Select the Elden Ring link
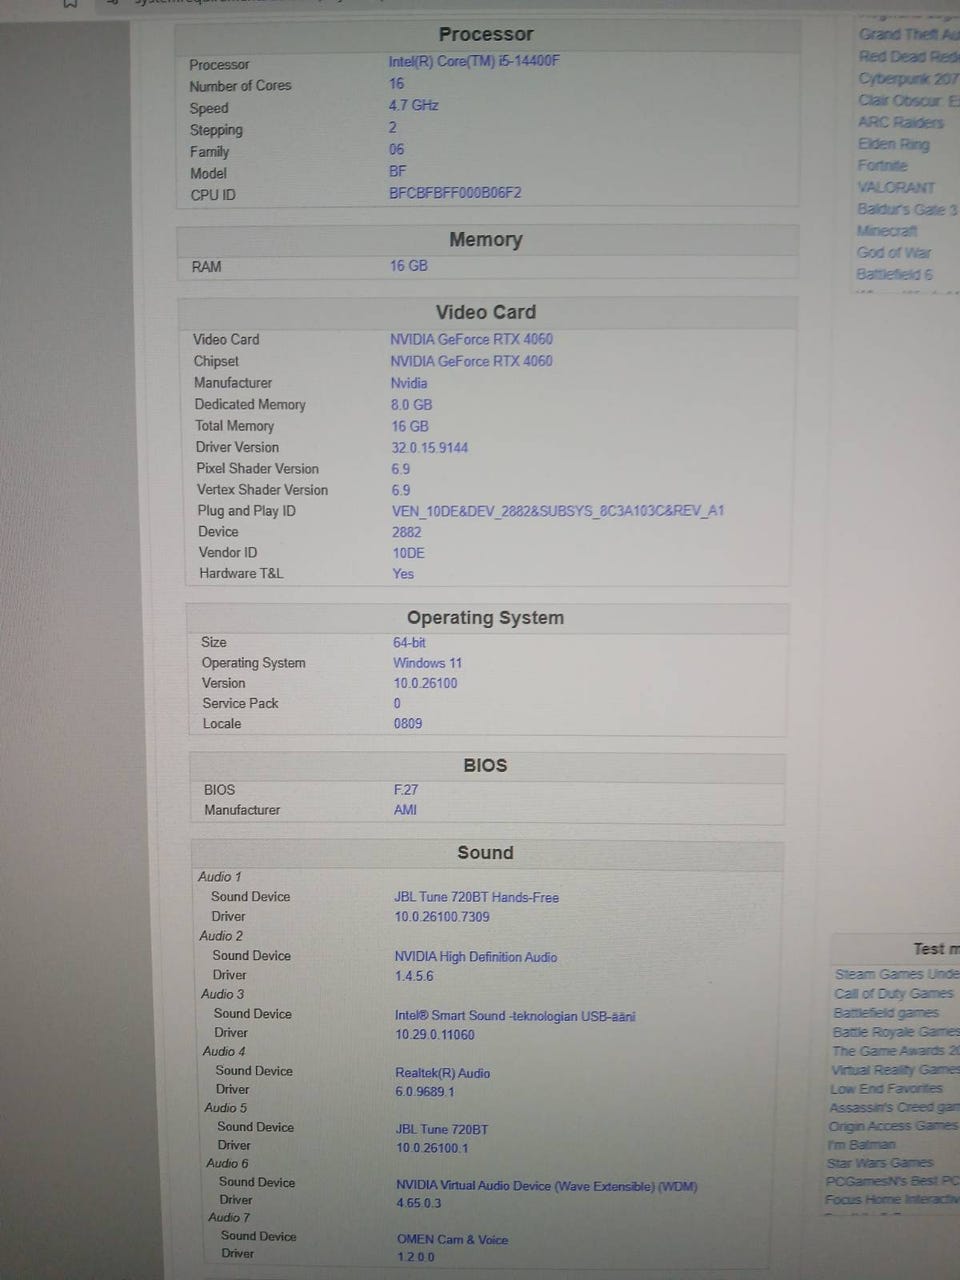 coord(893,144)
